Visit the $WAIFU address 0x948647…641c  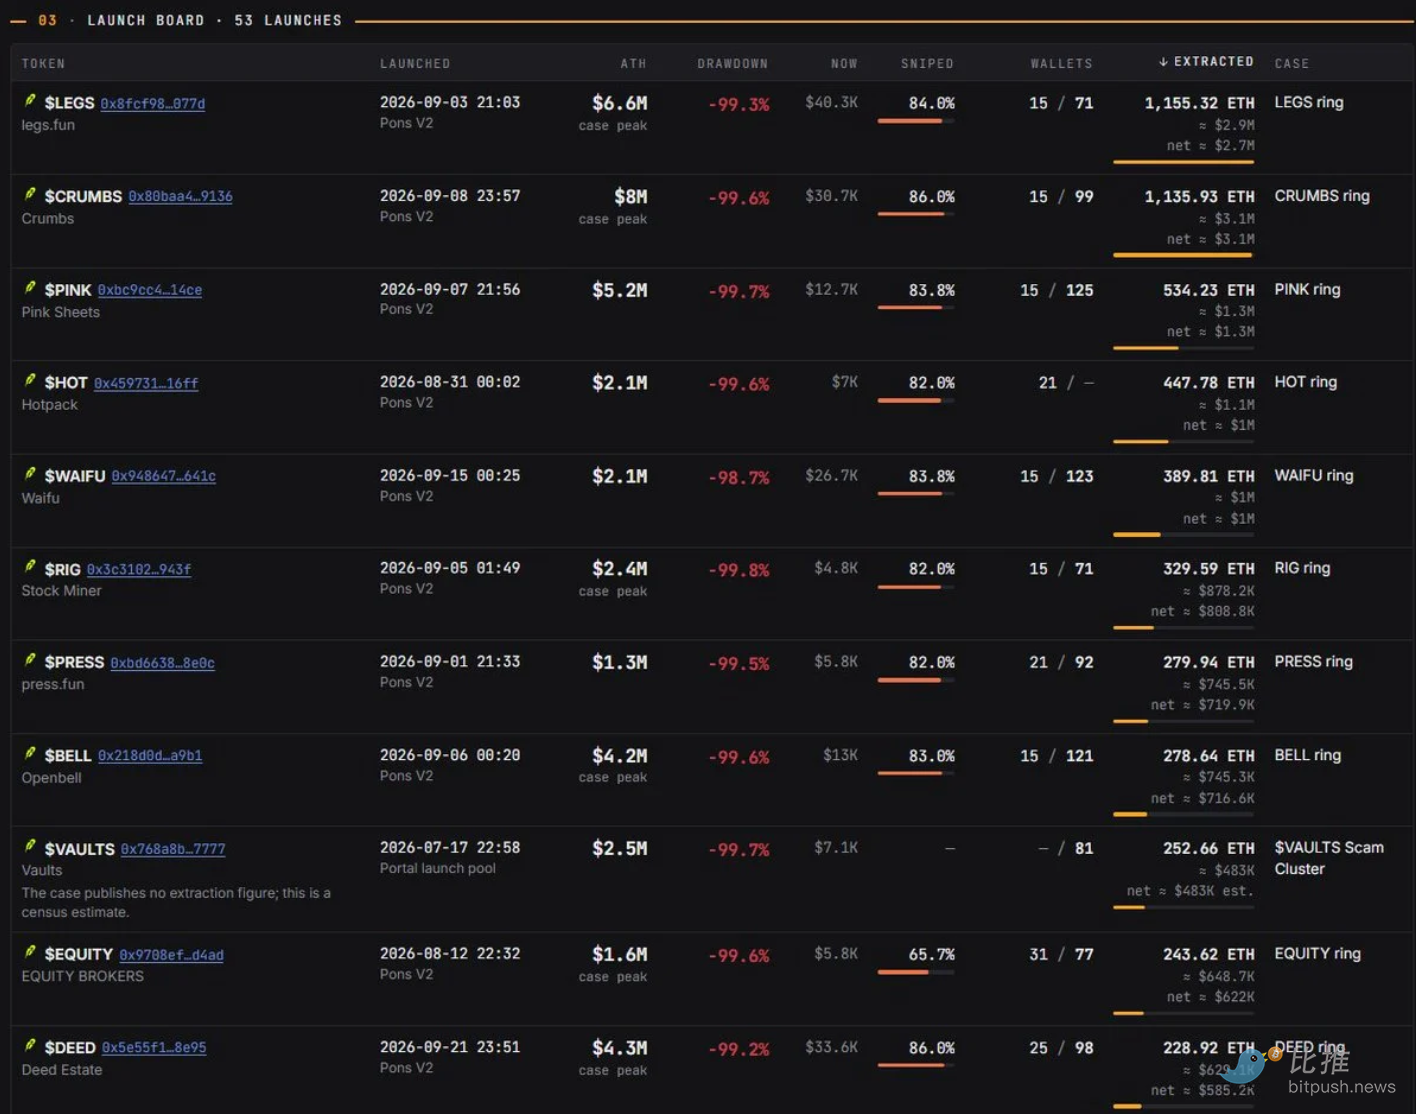(164, 476)
